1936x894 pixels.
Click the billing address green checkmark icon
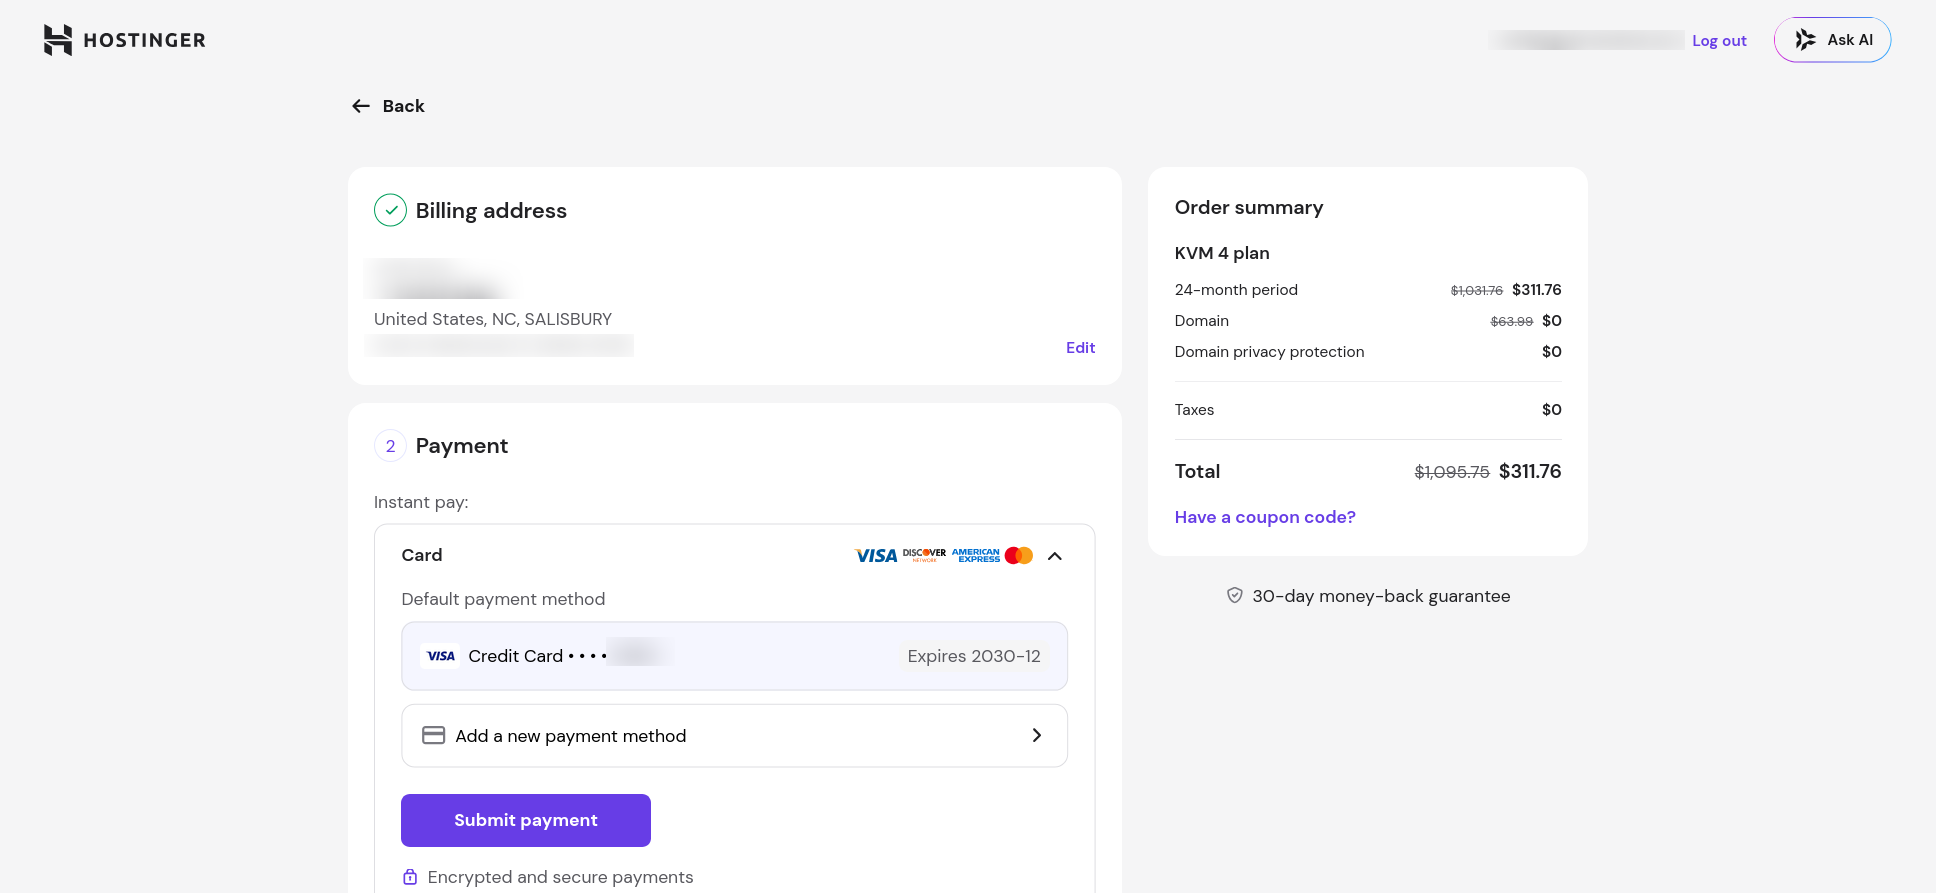click(390, 210)
